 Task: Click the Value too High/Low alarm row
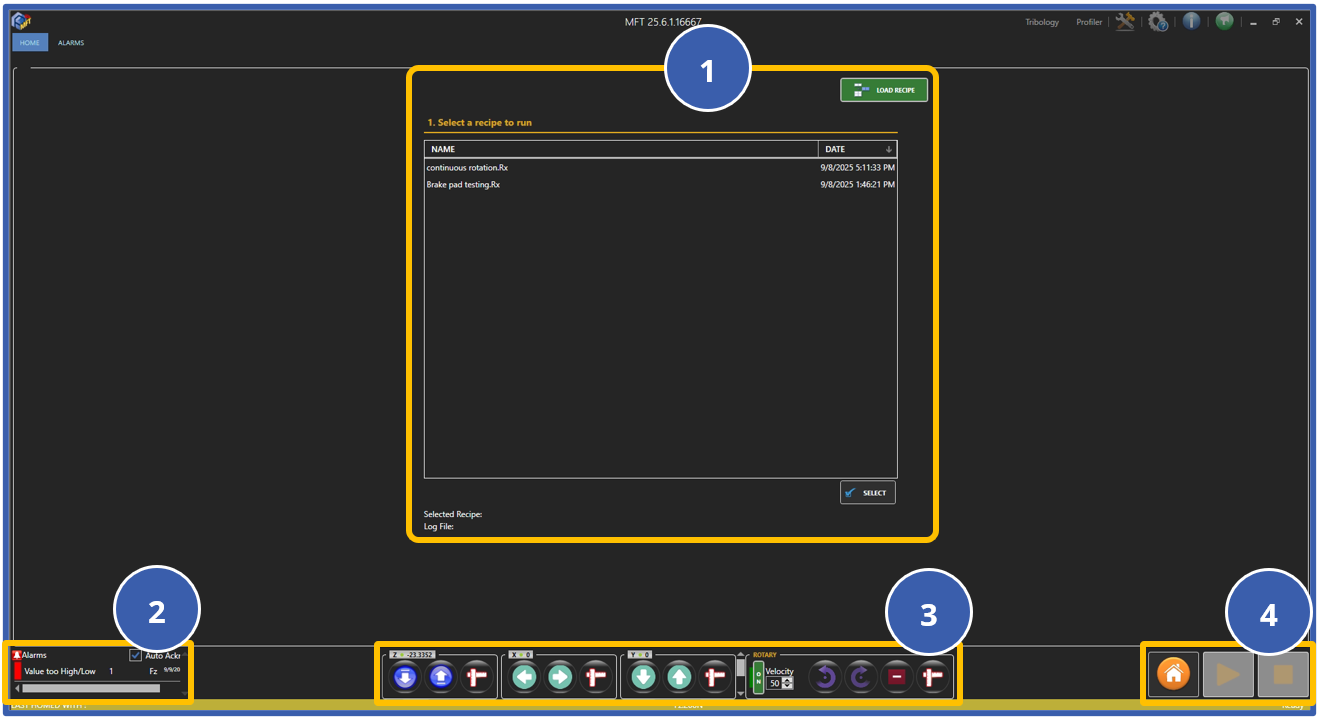[97, 672]
